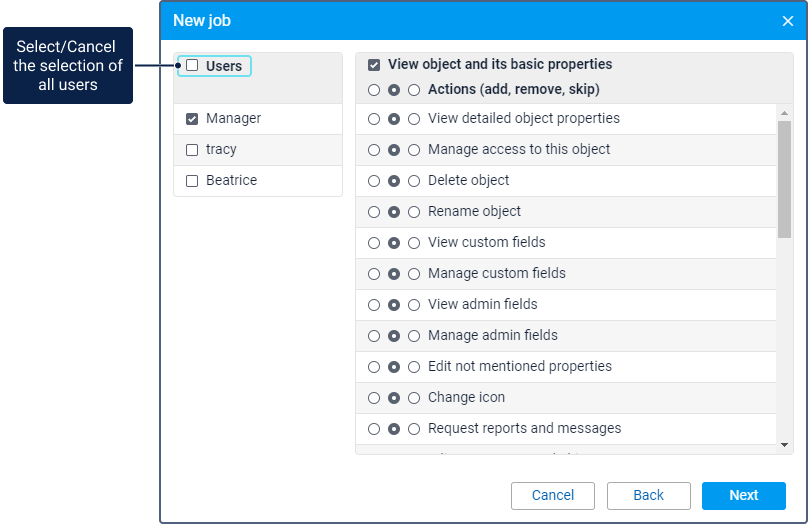Go Back to the previous step
Viewport: 808px width, 524px height.
click(649, 495)
